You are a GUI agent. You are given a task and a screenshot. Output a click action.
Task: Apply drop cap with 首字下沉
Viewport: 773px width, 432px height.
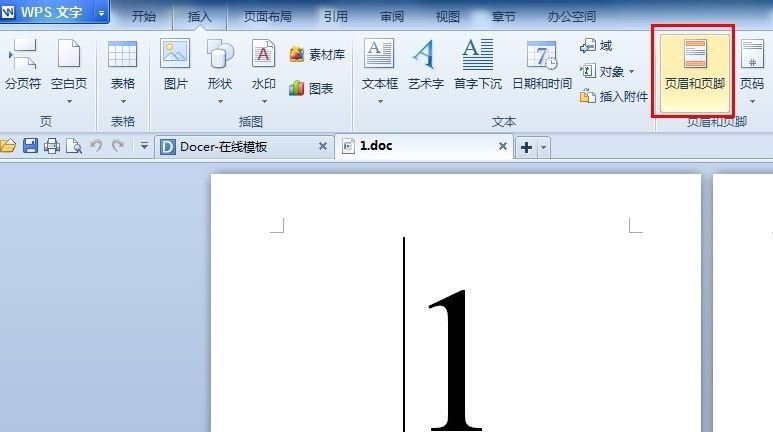[x=478, y=64]
